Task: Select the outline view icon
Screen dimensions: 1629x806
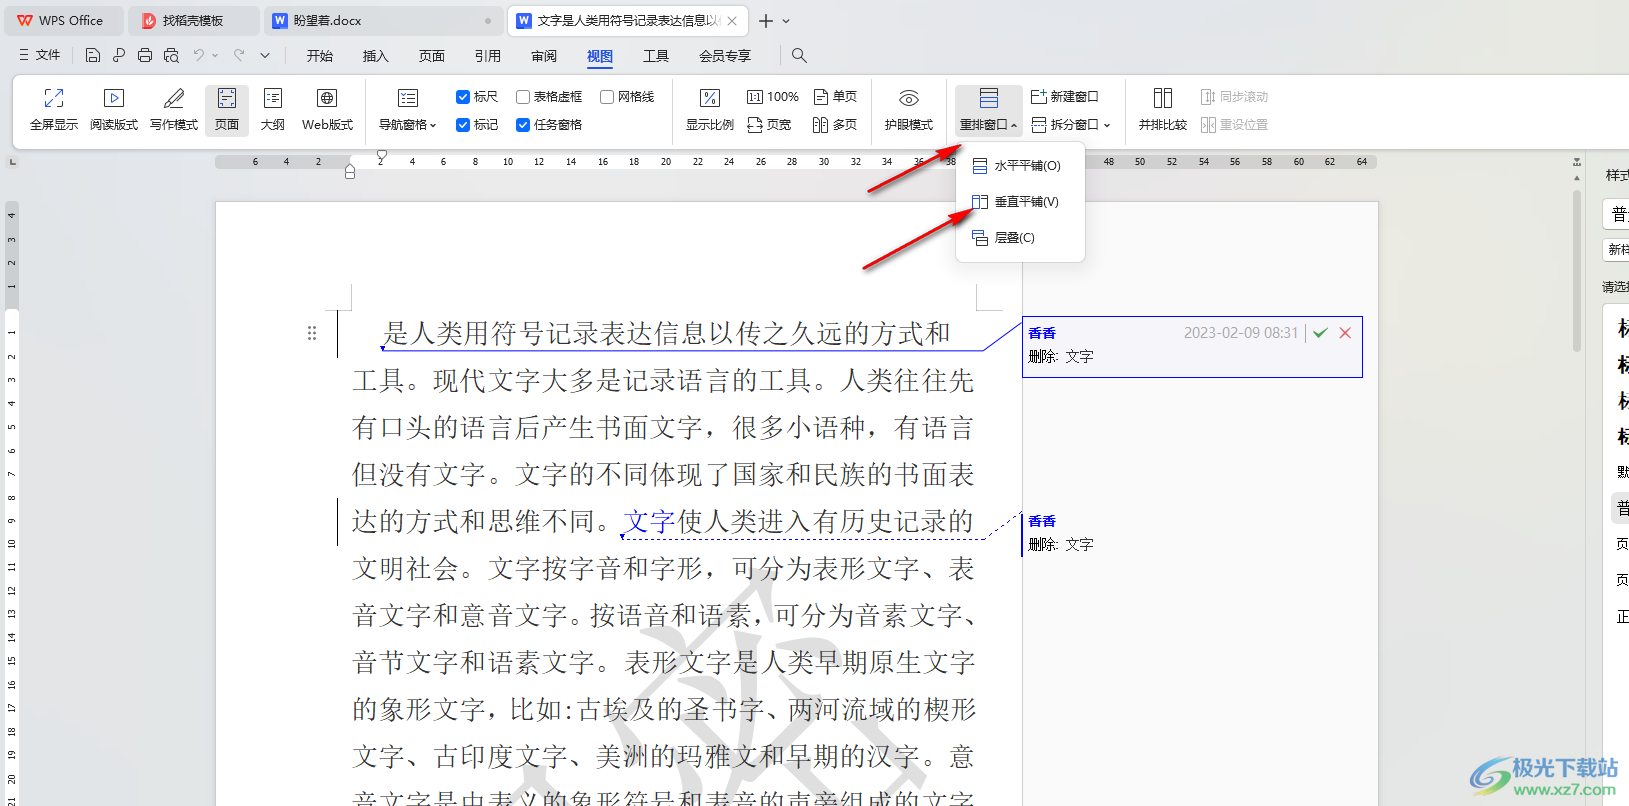Action: 272,109
